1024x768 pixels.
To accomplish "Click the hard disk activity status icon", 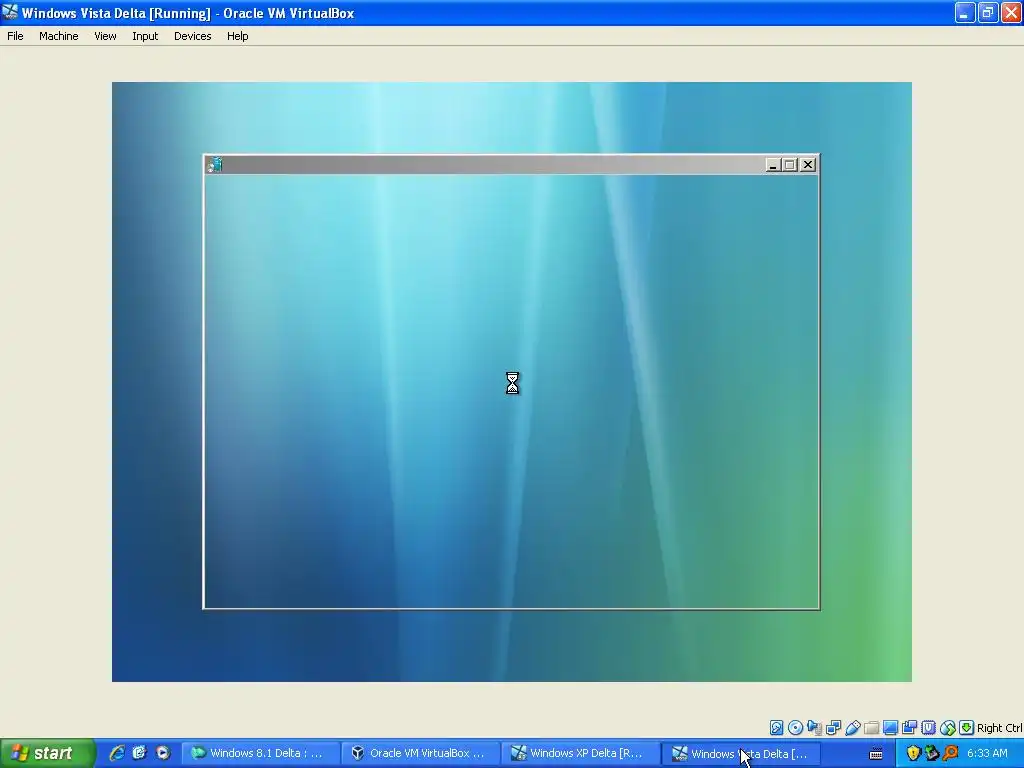I will [x=776, y=728].
